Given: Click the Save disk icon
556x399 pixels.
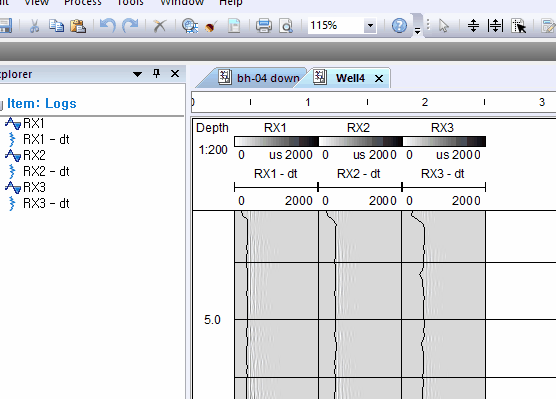Looking at the screenshot, I should coord(5,26).
